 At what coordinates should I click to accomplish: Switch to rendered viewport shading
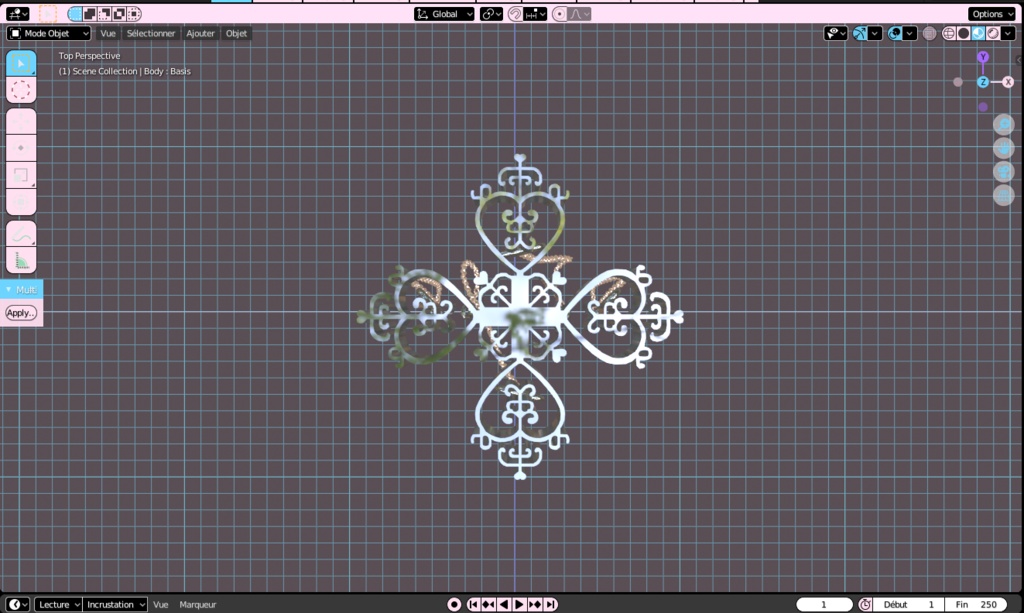[x=993, y=33]
